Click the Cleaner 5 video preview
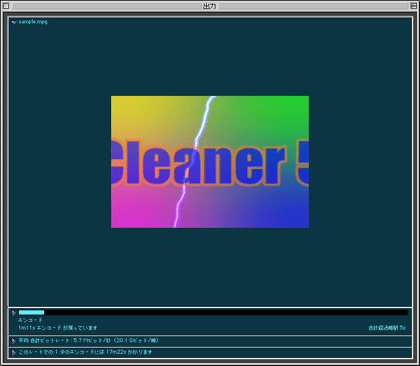 point(210,162)
